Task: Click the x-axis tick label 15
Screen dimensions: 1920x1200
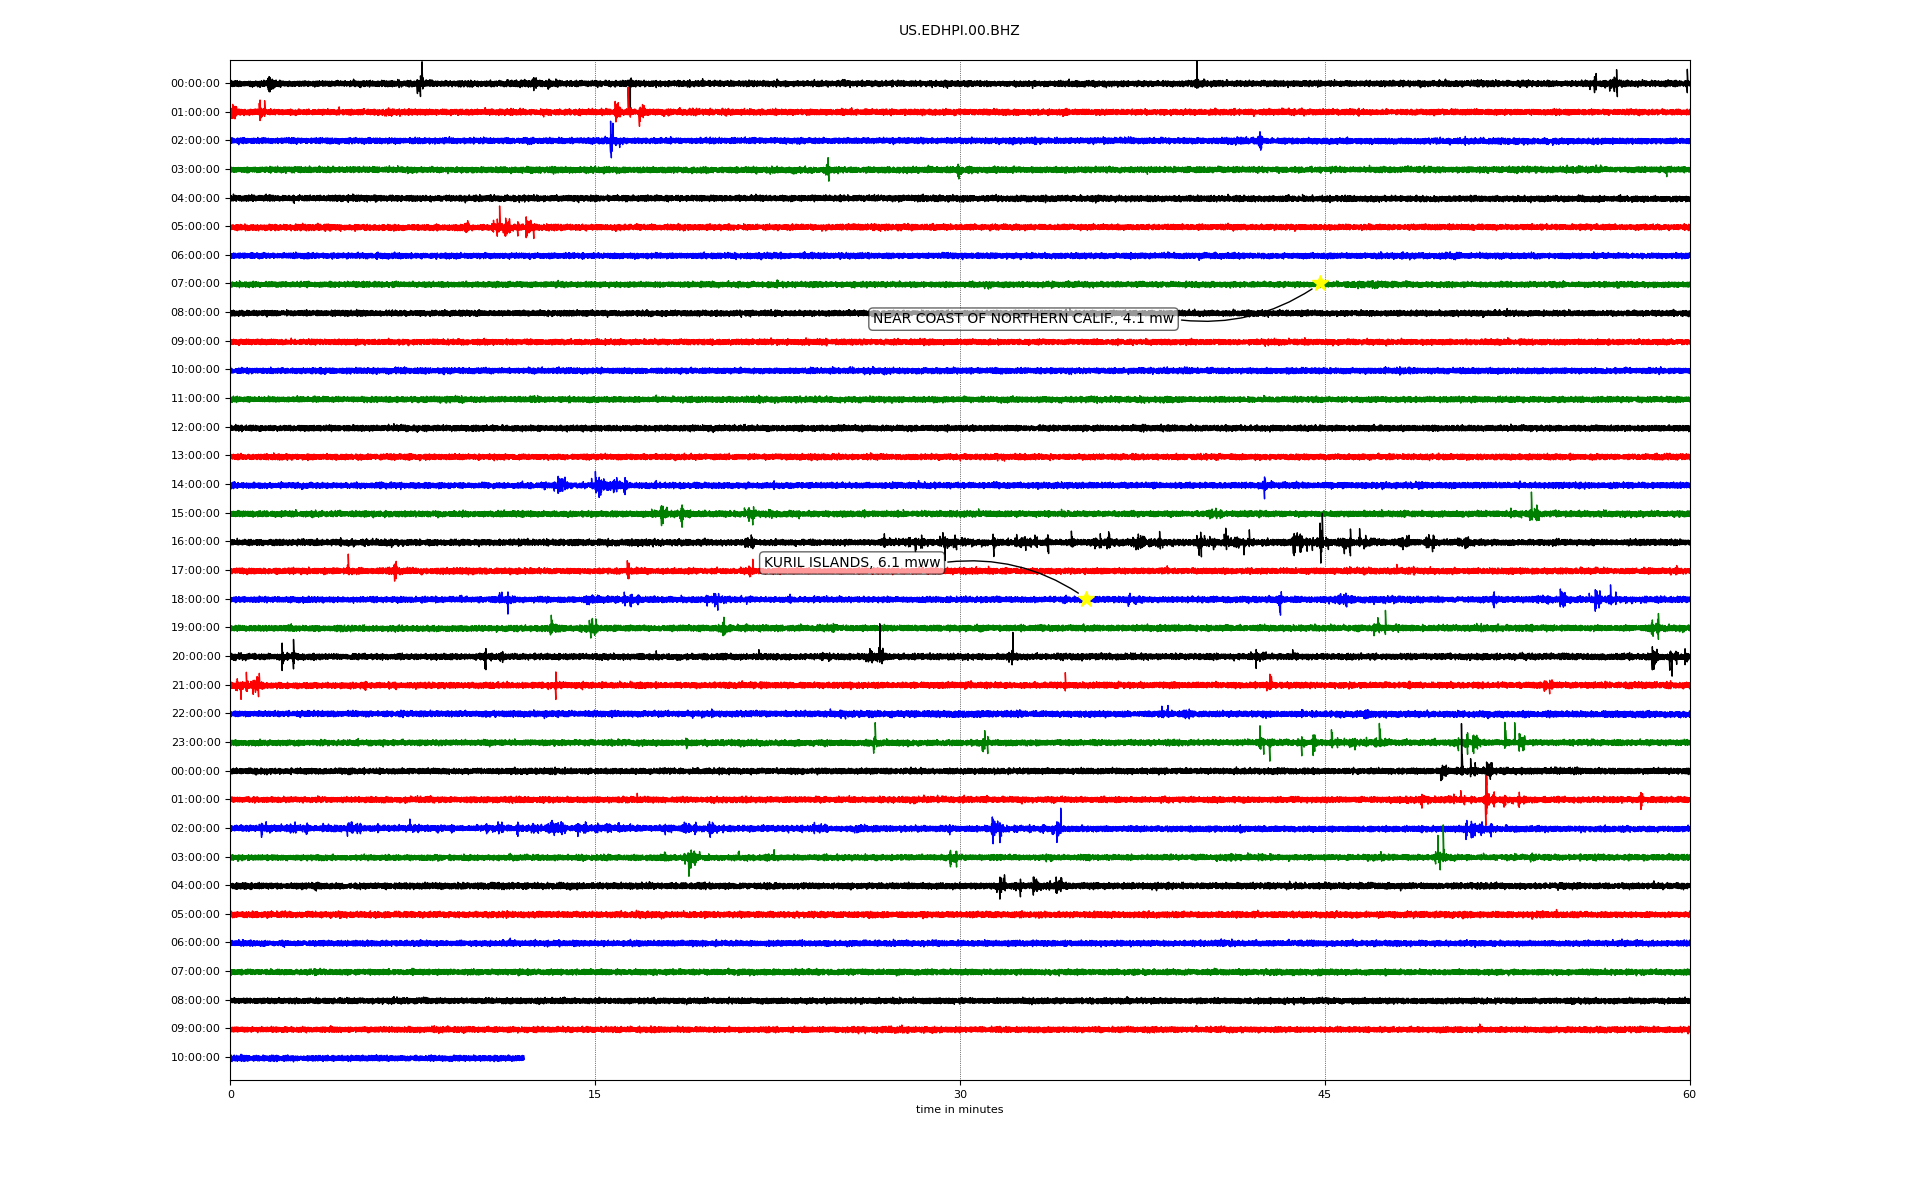Action: pos(595,1094)
